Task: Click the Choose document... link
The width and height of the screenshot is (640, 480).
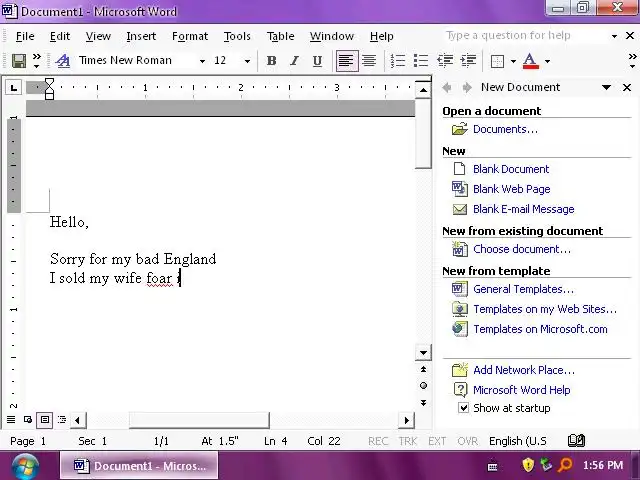Action: click(x=522, y=249)
